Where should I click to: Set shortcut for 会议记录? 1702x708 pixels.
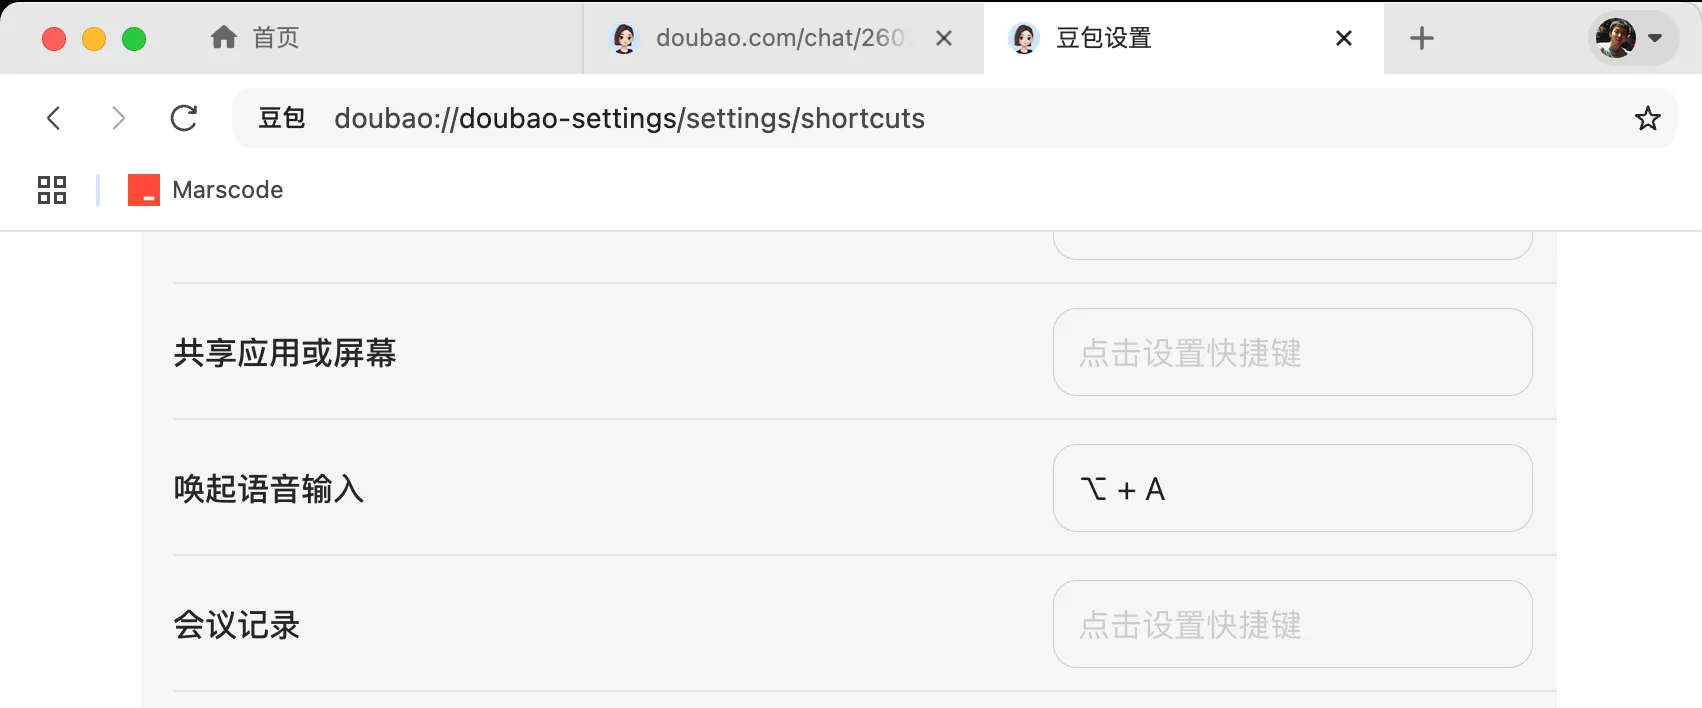click(1292, 624)
